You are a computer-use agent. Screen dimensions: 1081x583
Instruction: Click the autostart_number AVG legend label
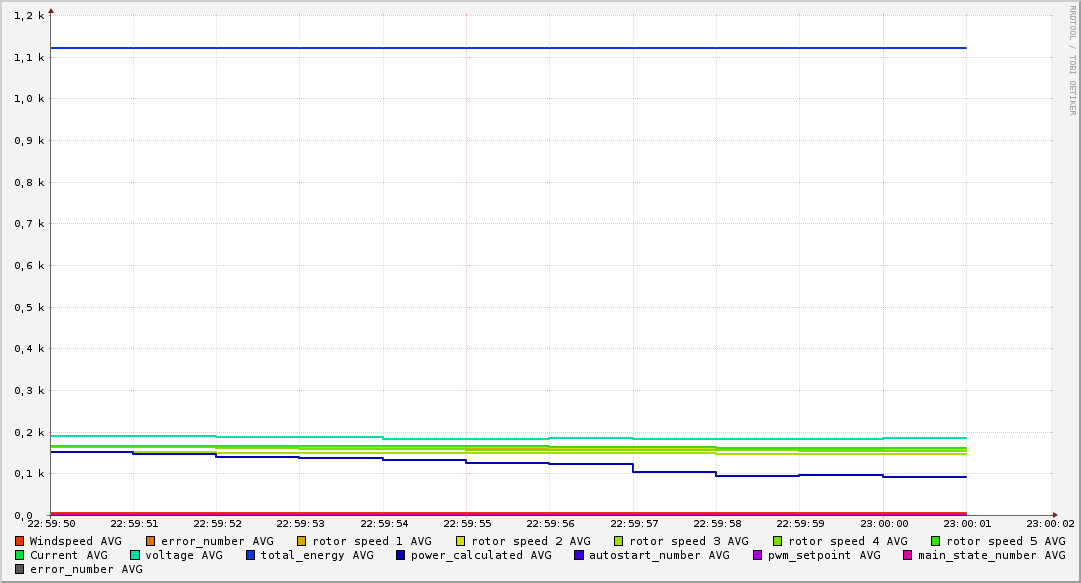pos(659,555)
